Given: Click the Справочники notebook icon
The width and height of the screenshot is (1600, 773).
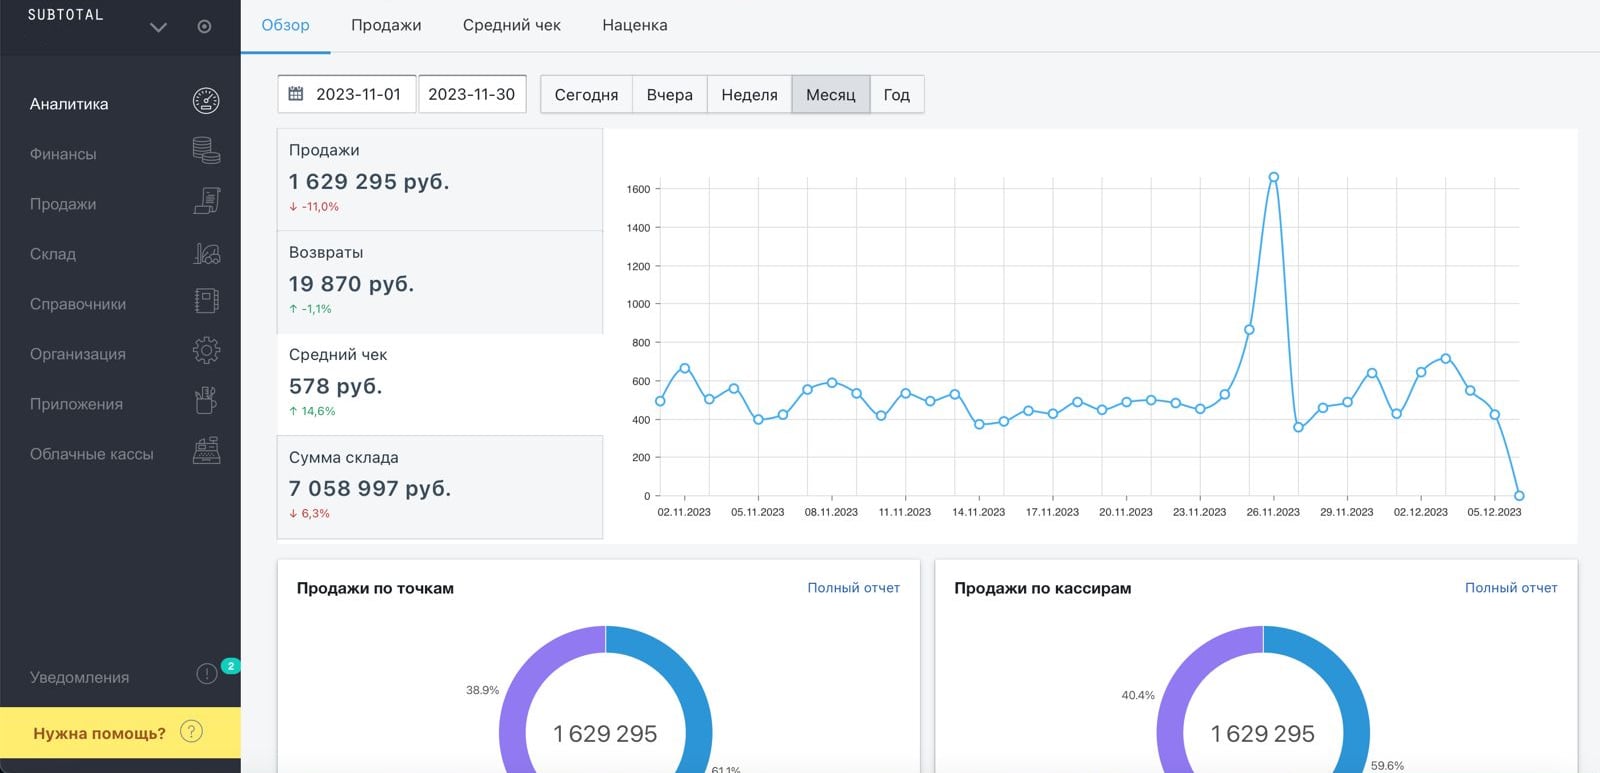Looking at the screenshot, I should pyautogui.click(x=206, y=302).
